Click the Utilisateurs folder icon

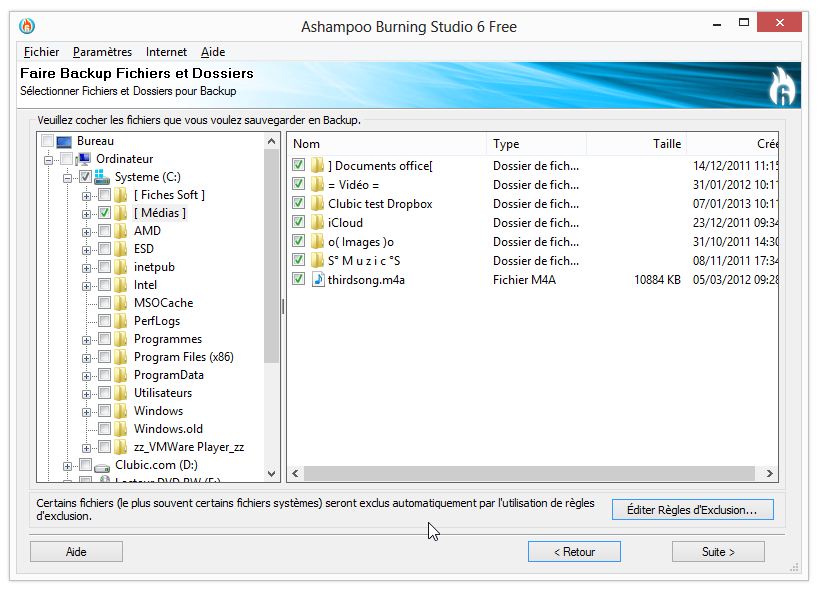[121, 393]
